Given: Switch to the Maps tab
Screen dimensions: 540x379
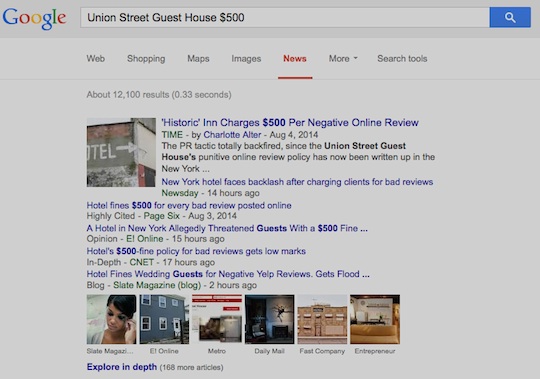Looking at the screenshot, I should click(198, 59).
